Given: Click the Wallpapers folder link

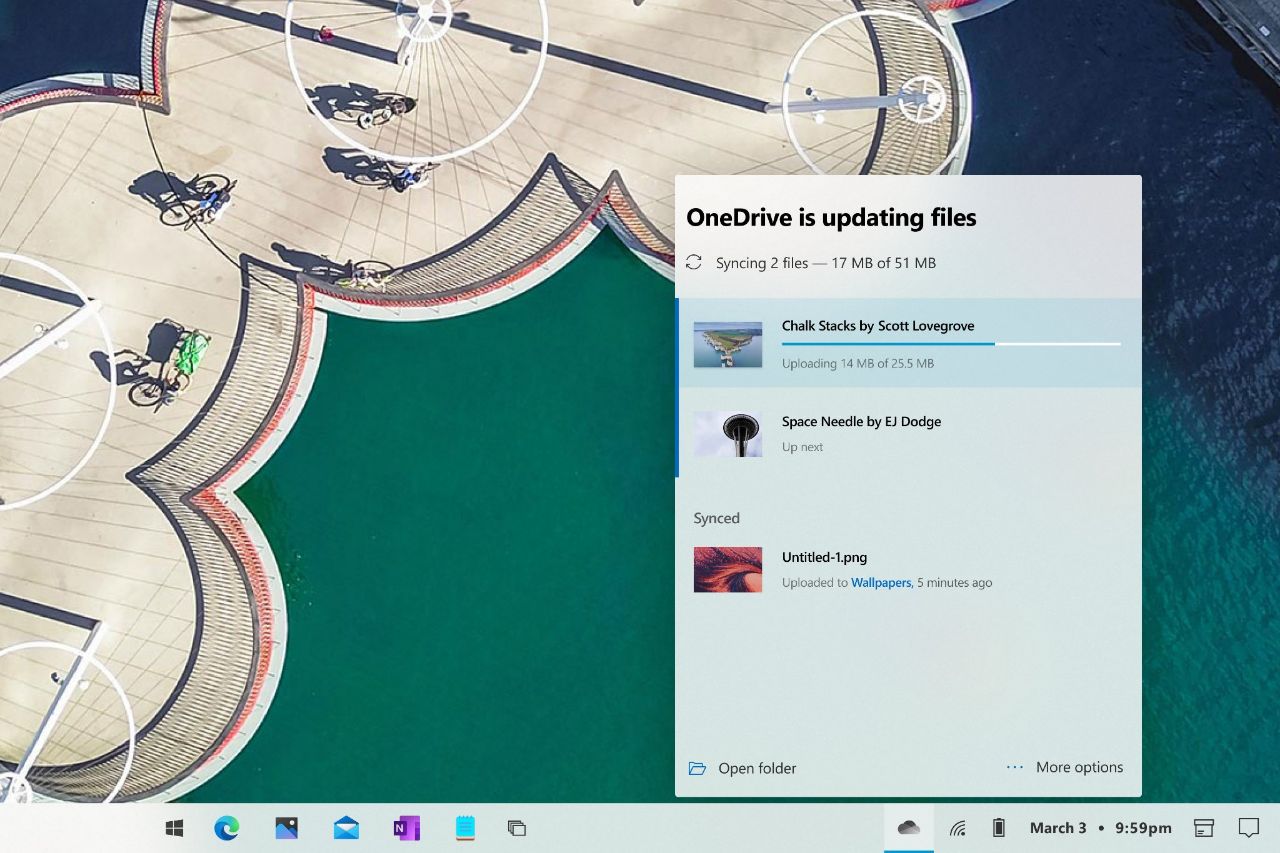Looking at the screenshot, I should [x=880, y=582].
